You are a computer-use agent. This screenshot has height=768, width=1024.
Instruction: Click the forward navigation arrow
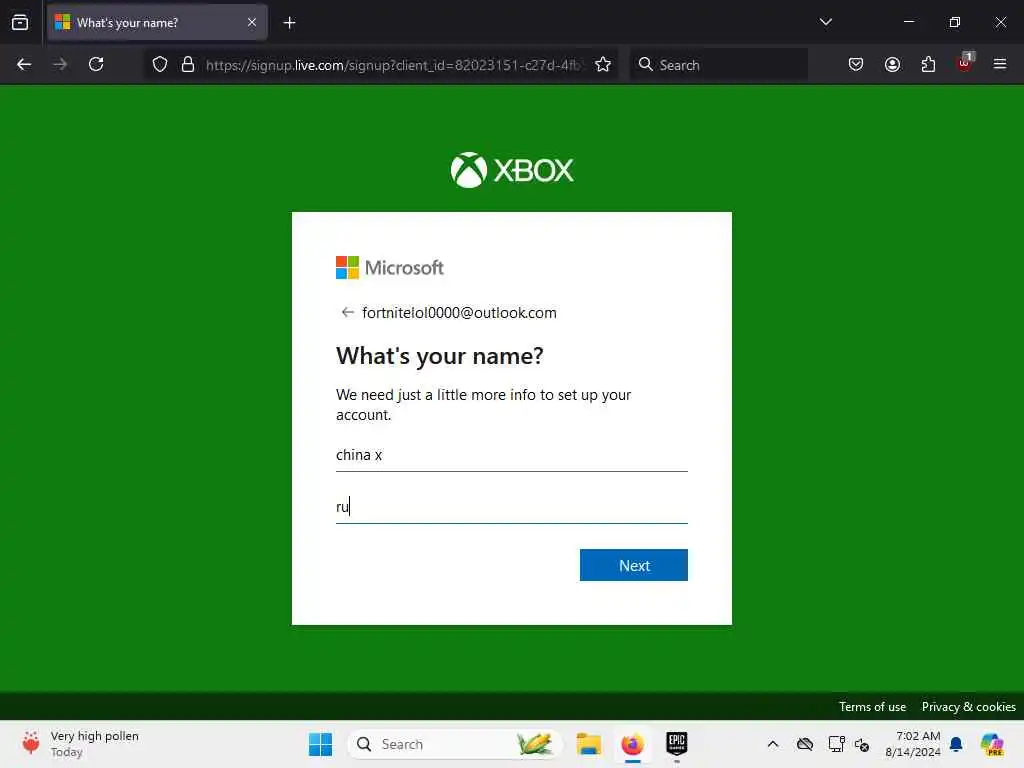click(60, 64)
